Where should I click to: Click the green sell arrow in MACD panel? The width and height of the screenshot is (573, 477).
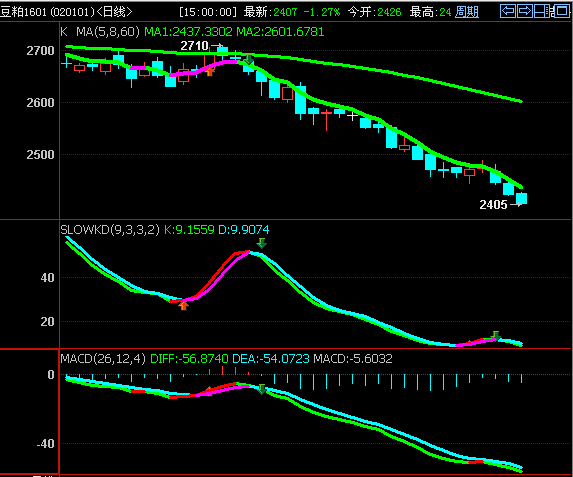pos(262,389)
